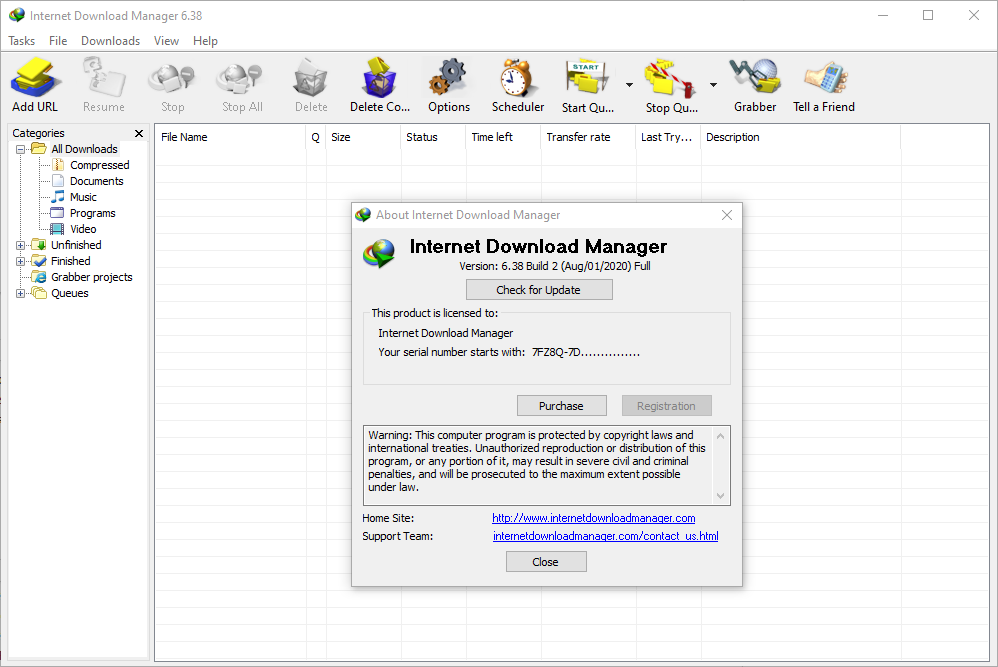This screenshot has height=667, width=998.
Task: Sort by Time left column header
Action: click(503, 137)
